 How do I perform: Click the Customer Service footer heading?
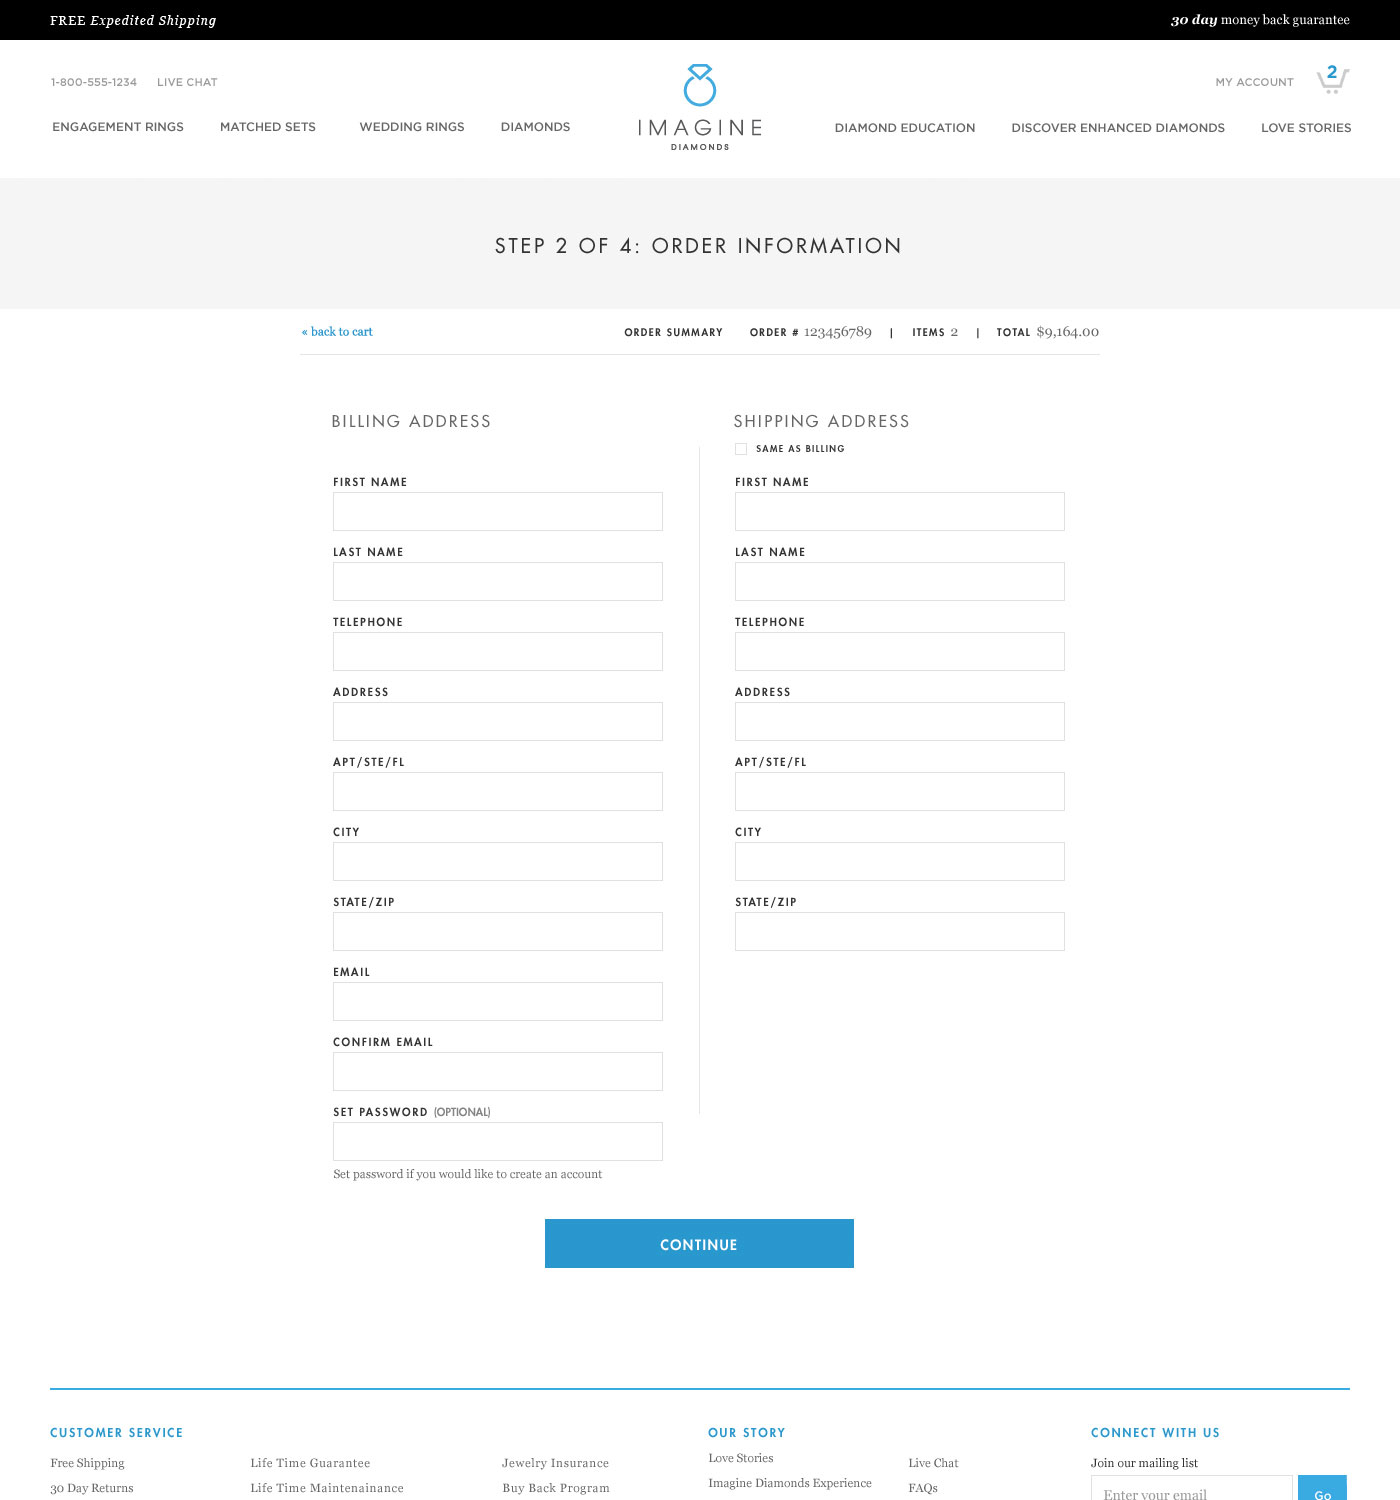(x=117, y=1433)
